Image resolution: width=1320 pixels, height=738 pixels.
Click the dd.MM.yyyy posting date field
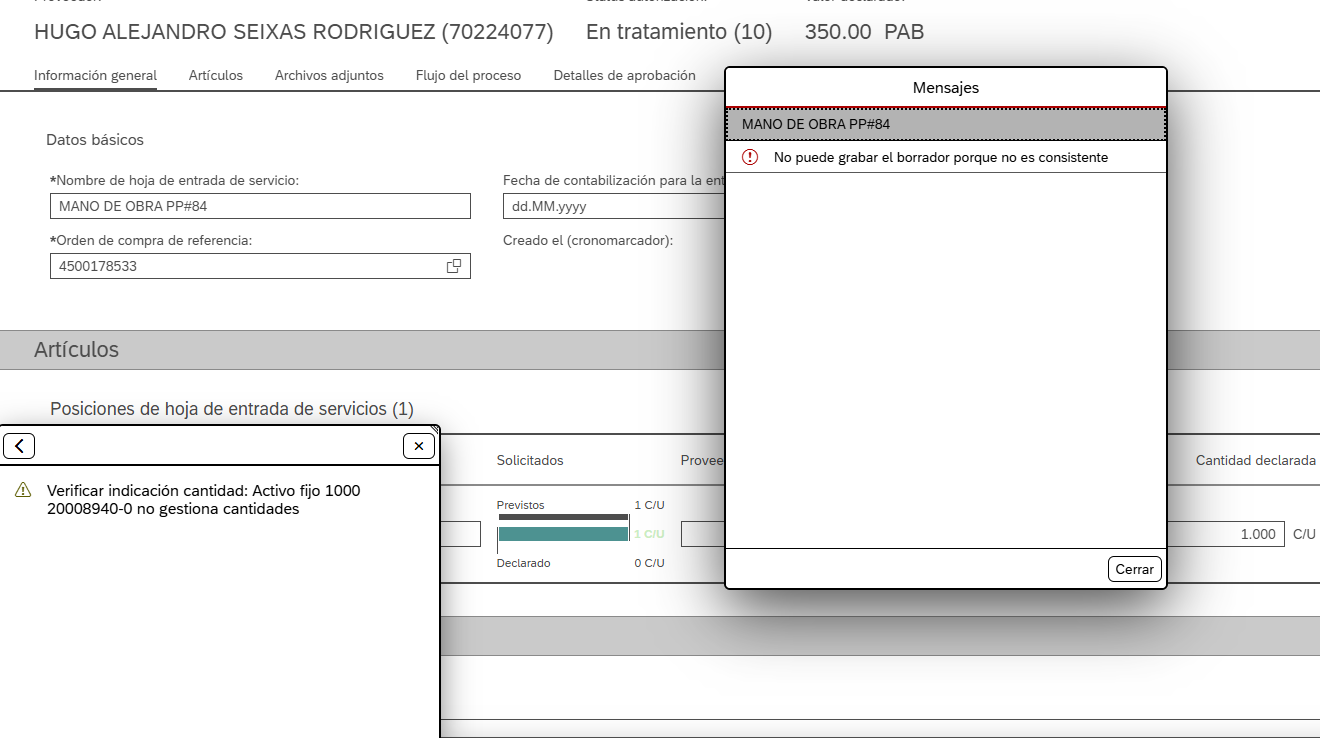612,206
